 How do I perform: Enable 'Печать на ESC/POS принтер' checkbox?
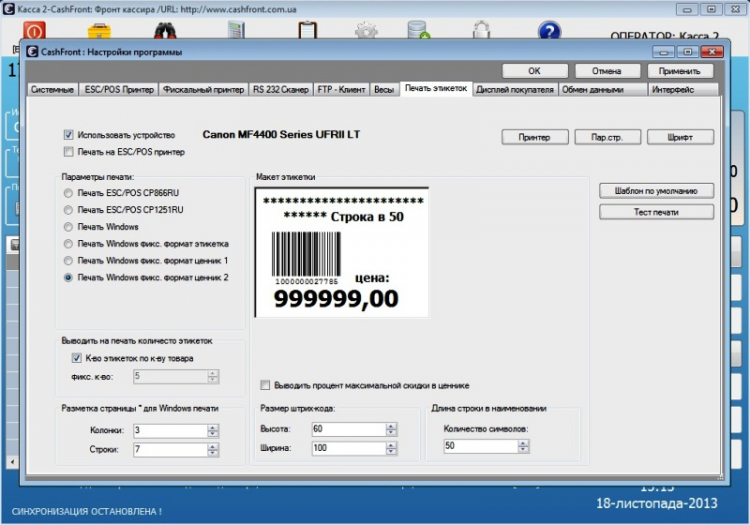tap(68, 152)
